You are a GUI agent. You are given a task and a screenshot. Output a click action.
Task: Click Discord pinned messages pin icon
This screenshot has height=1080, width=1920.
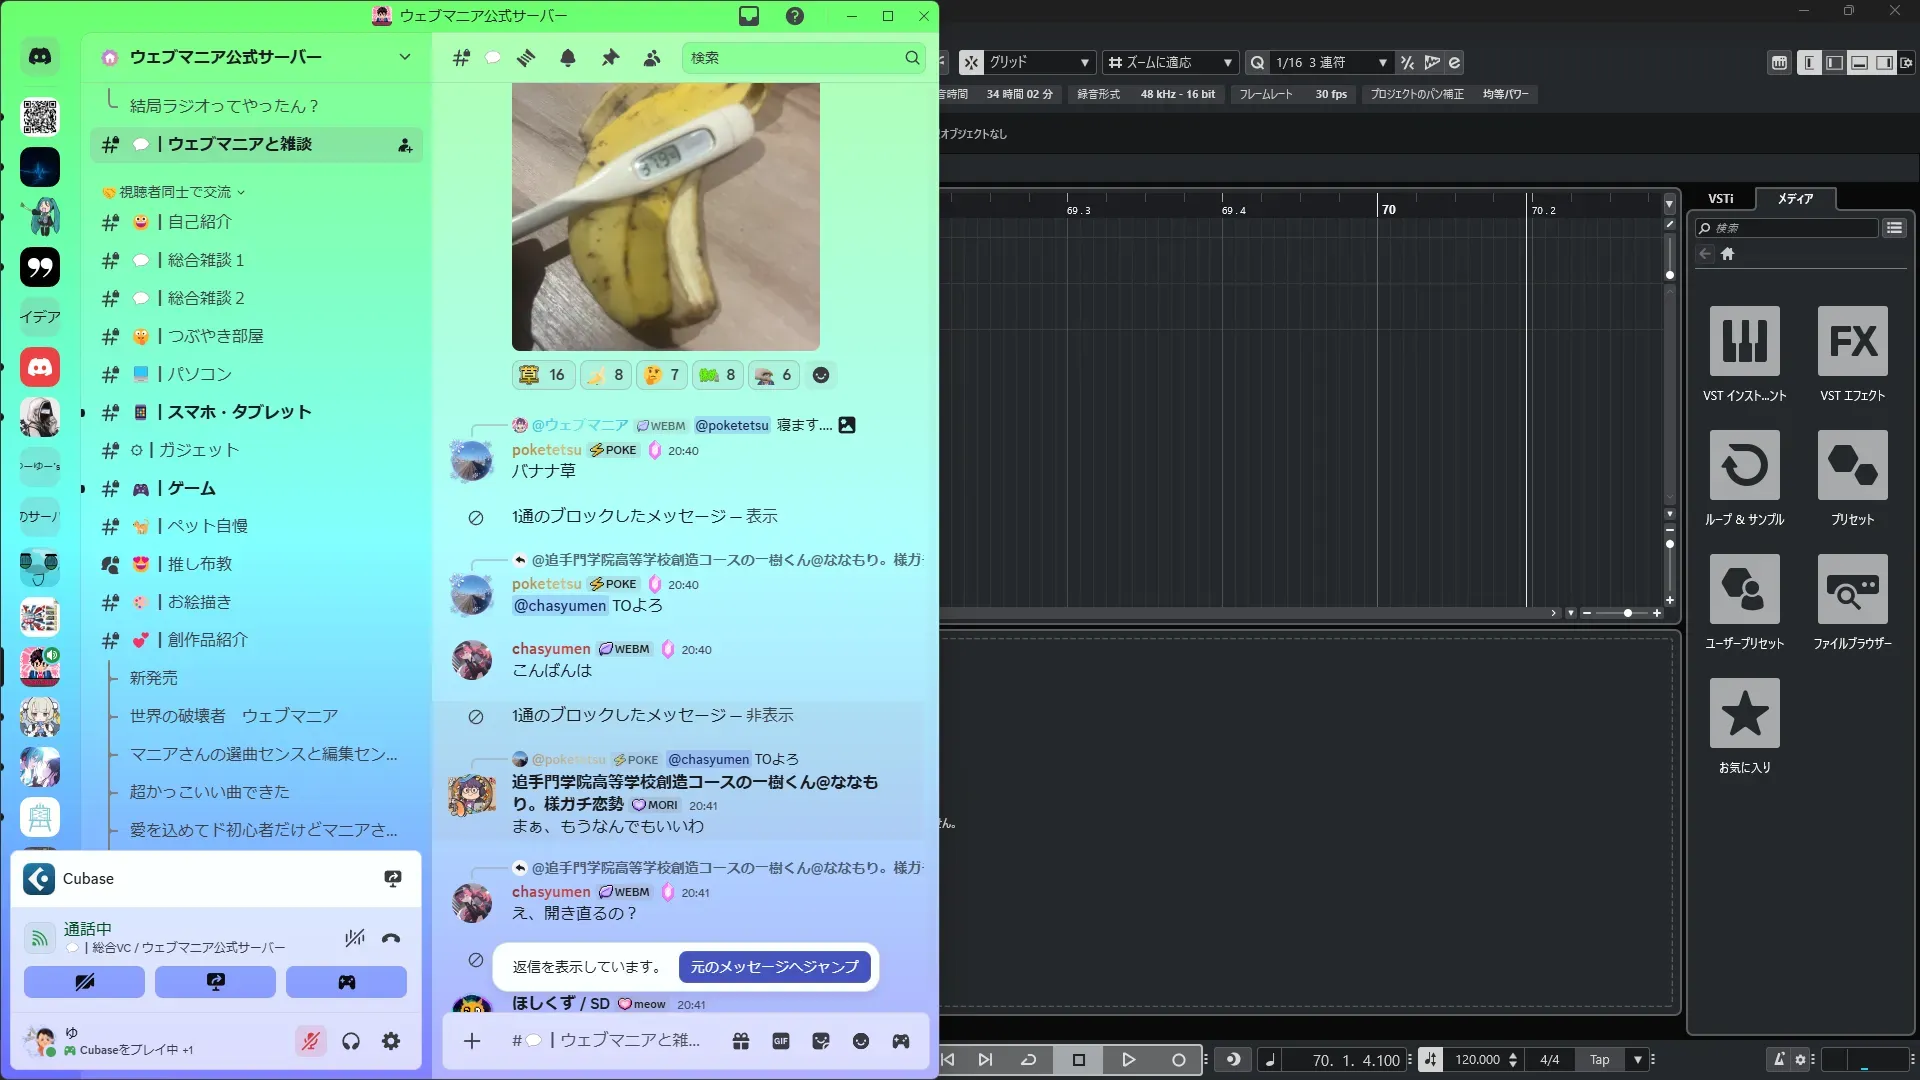coord(610,58)
